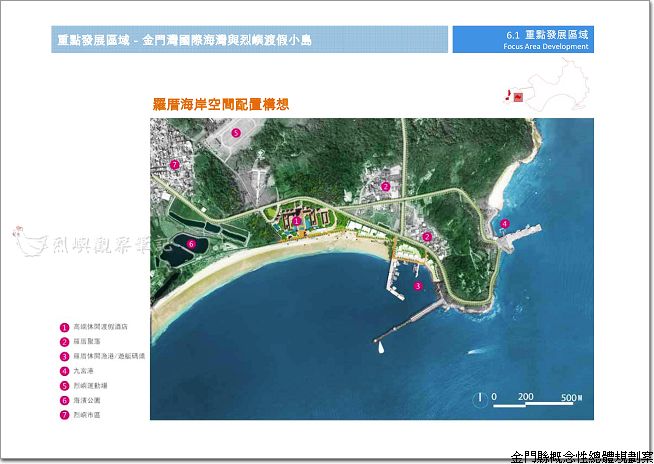Click the footer caption 金門縣概念性總體規劃案
Viewport: 654px width, 464px height.
(581, 457)
